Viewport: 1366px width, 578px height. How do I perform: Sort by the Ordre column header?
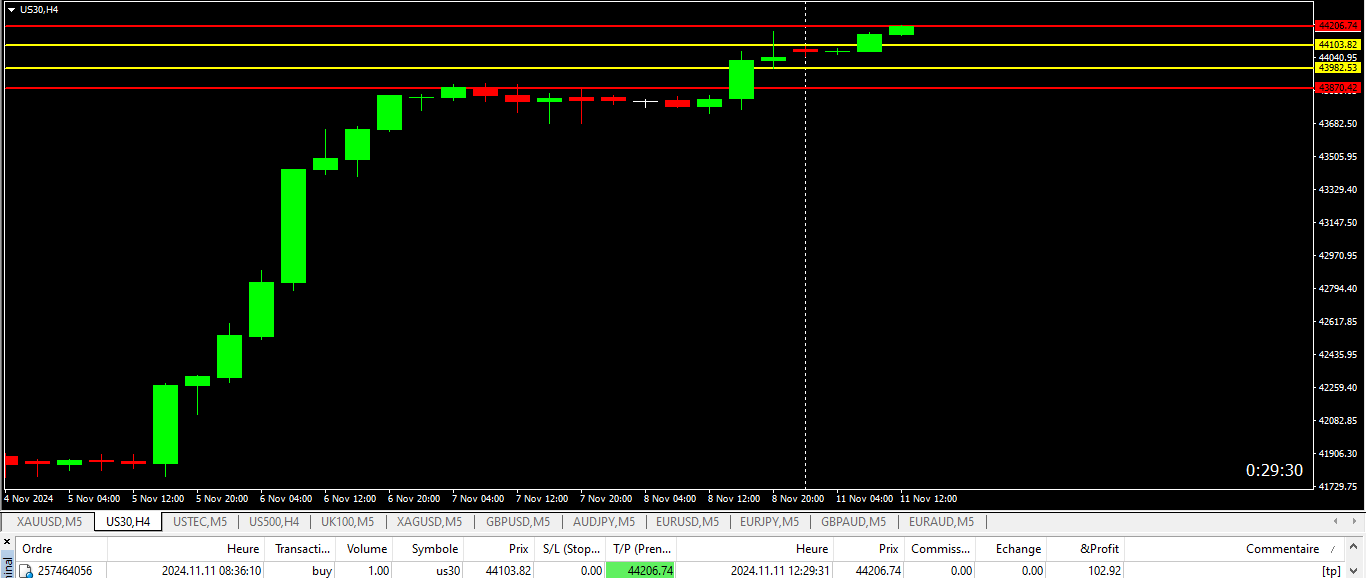(x=38, y=549)
